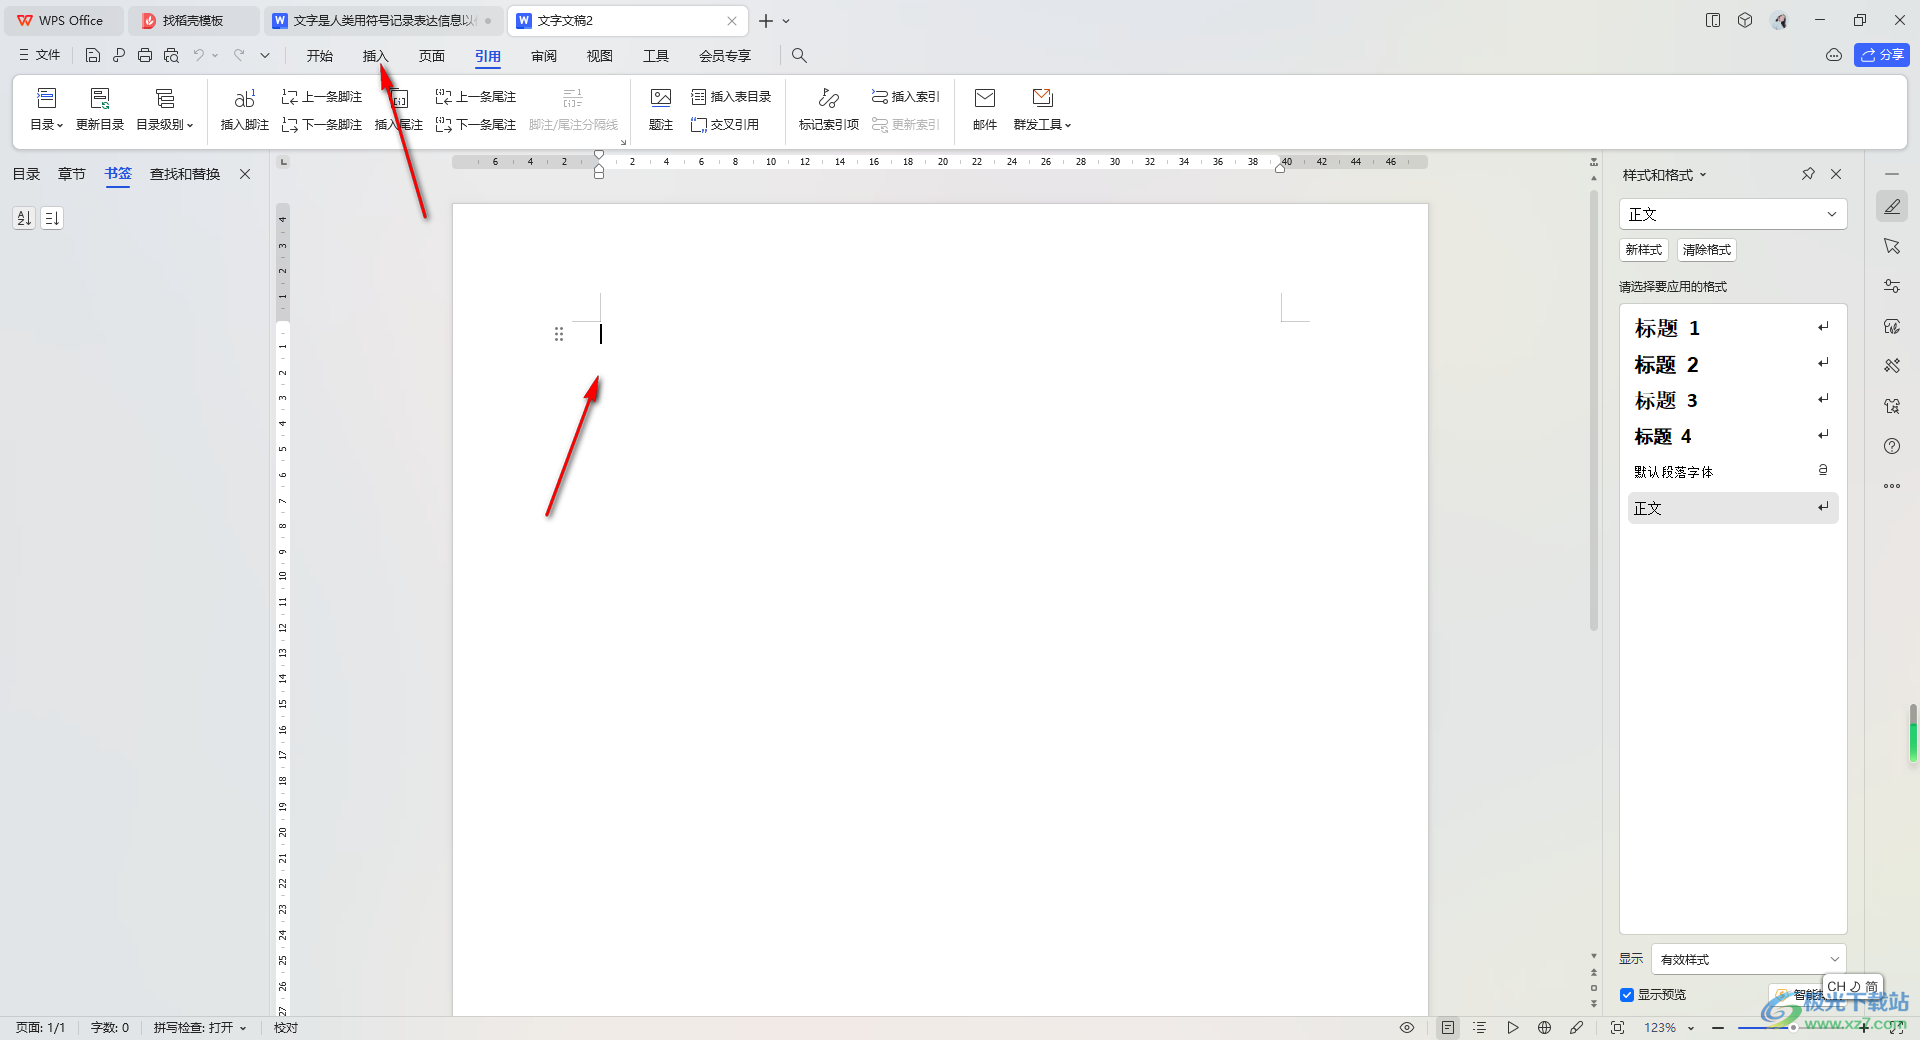Click the web layout globe icon
1920x1040 pixels.
(1545, 1028)
